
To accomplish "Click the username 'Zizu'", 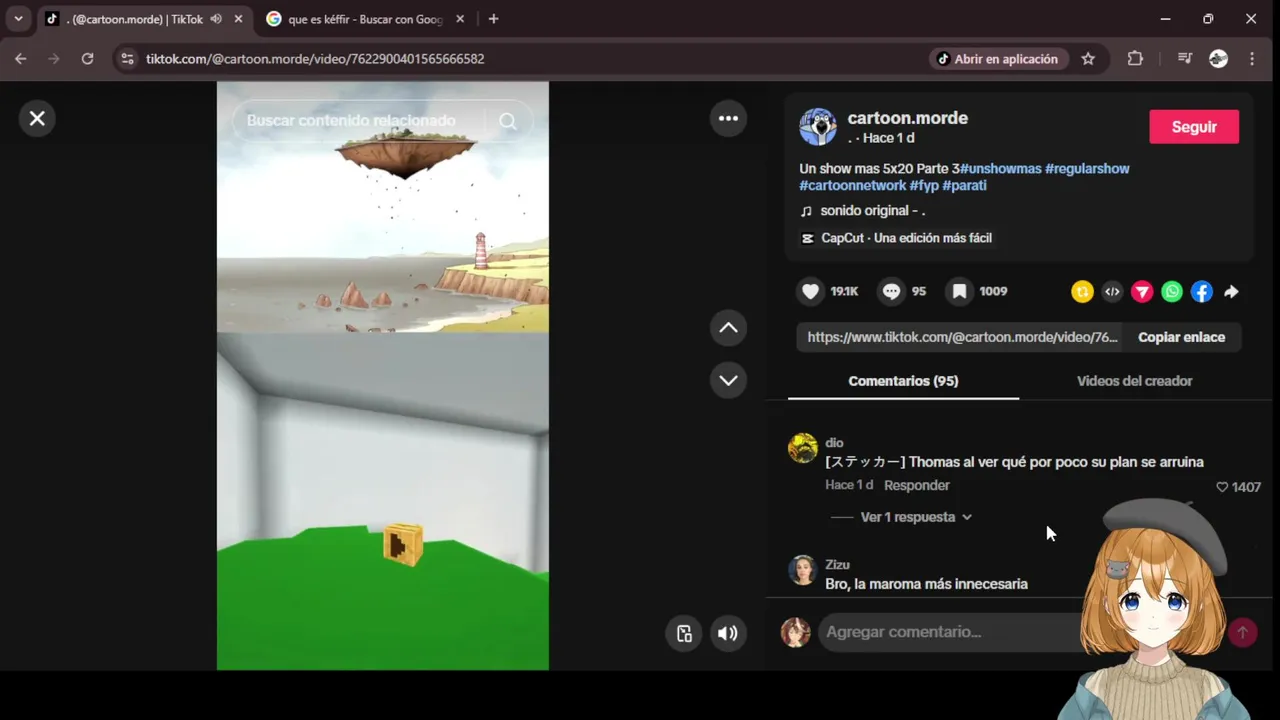I will click(x=837, y=565).
